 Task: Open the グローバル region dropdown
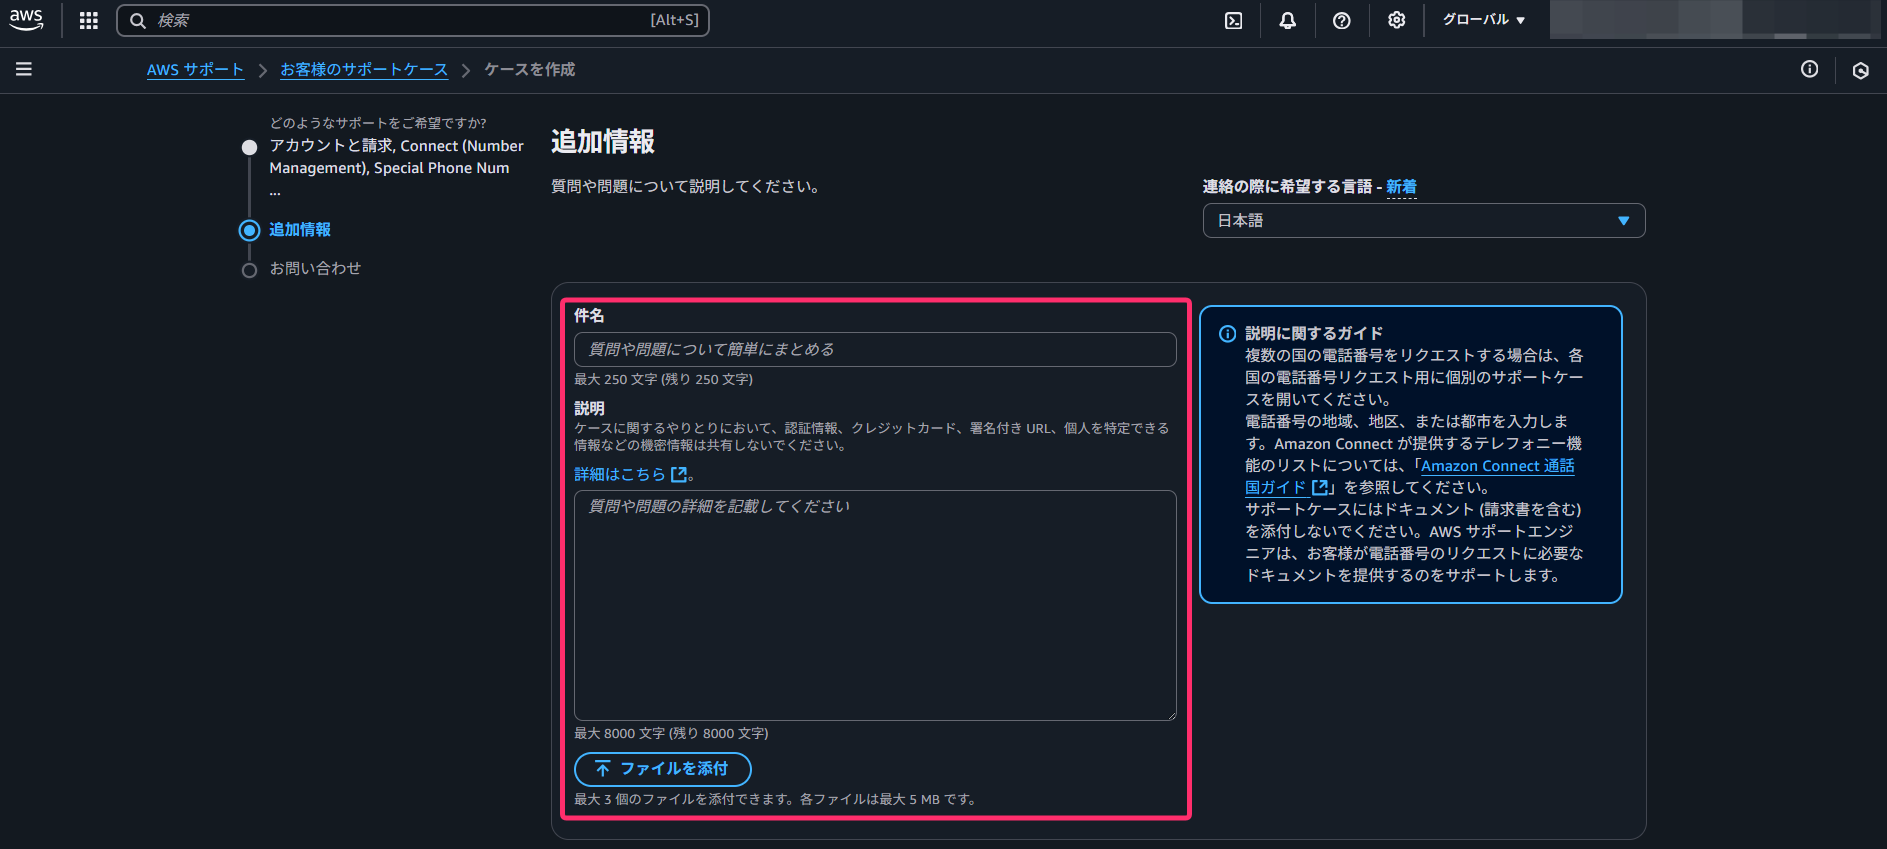coord(1484,20)
